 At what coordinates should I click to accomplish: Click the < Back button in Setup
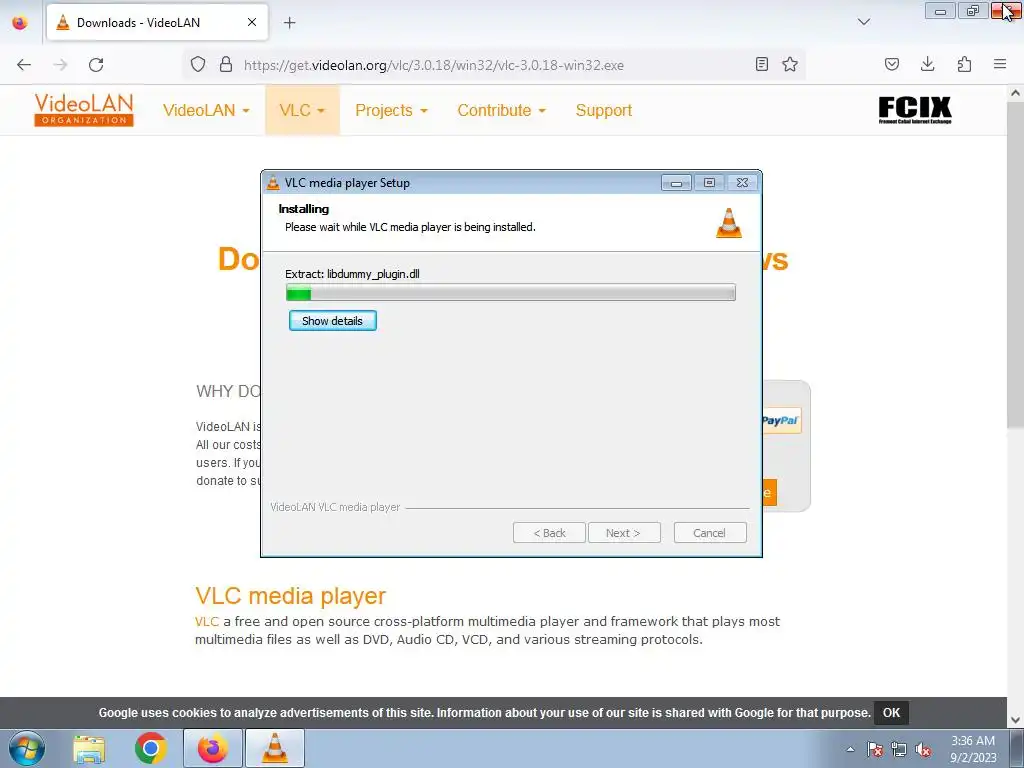(x=549, y=533)
